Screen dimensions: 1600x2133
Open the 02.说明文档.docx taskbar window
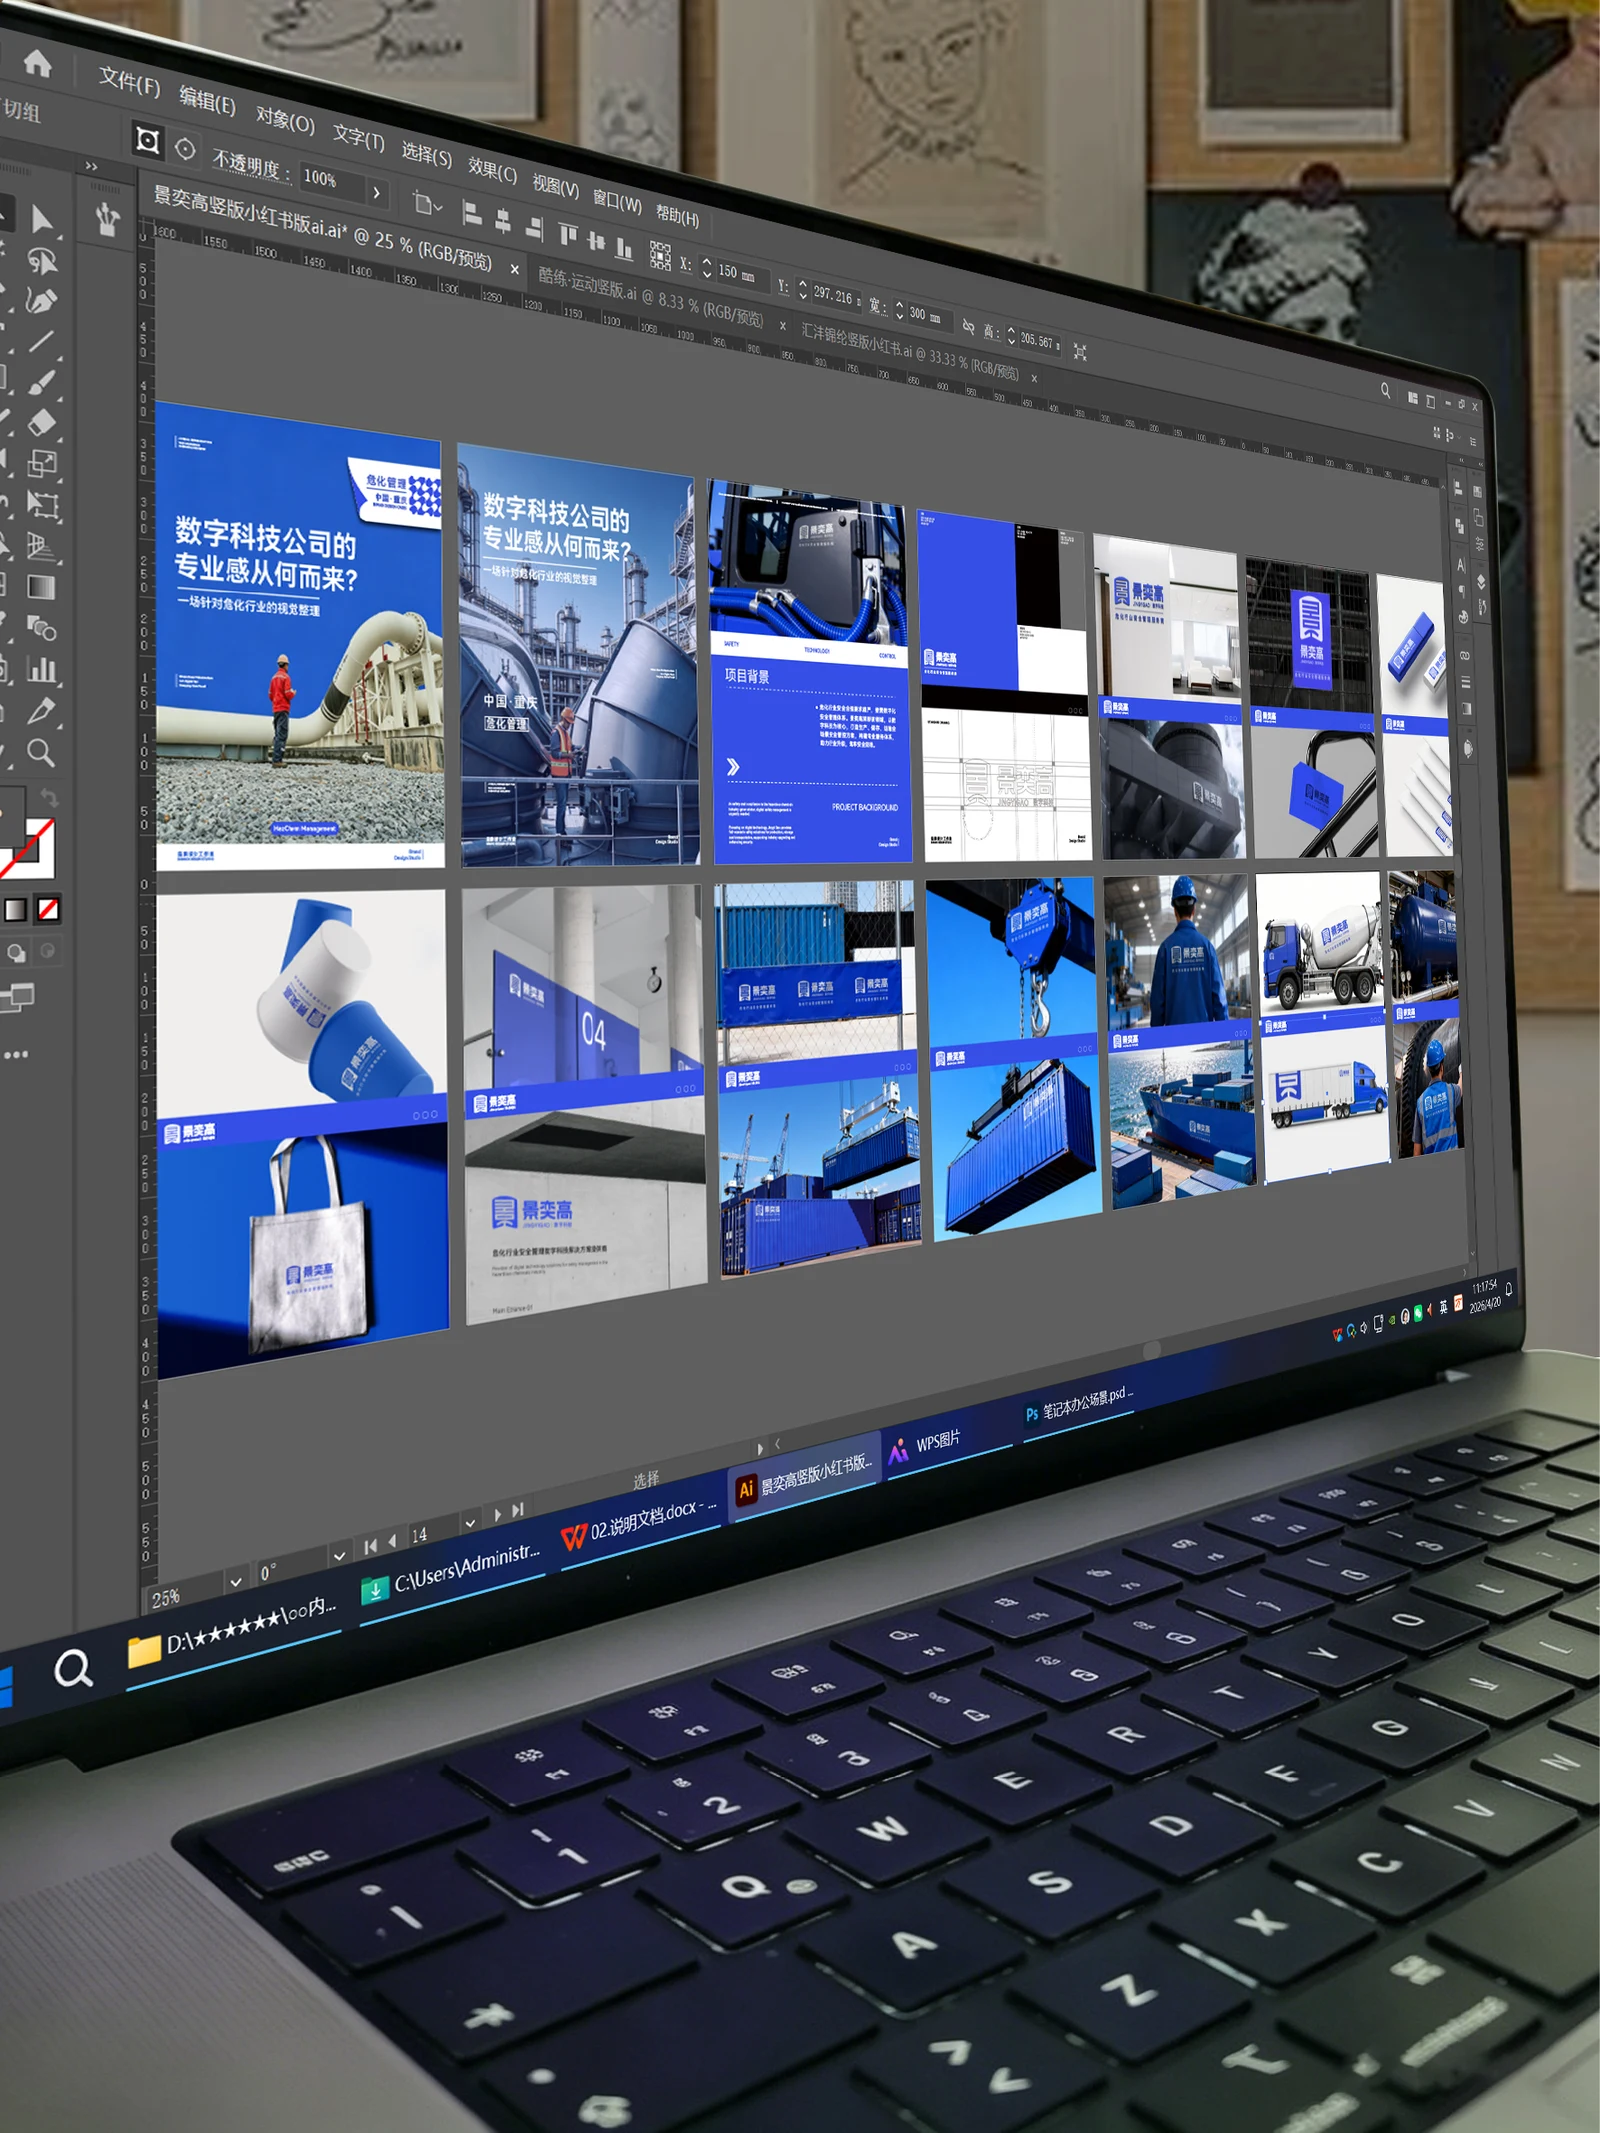click(x=639, y=1525)
